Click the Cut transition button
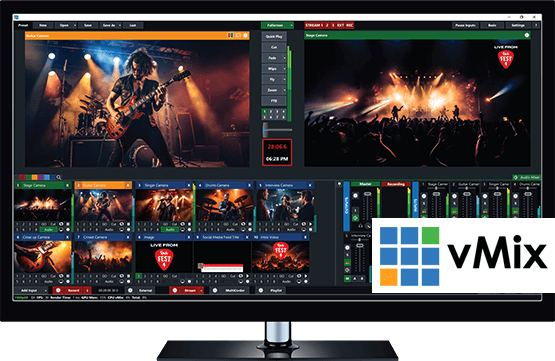 pos(274,47)
